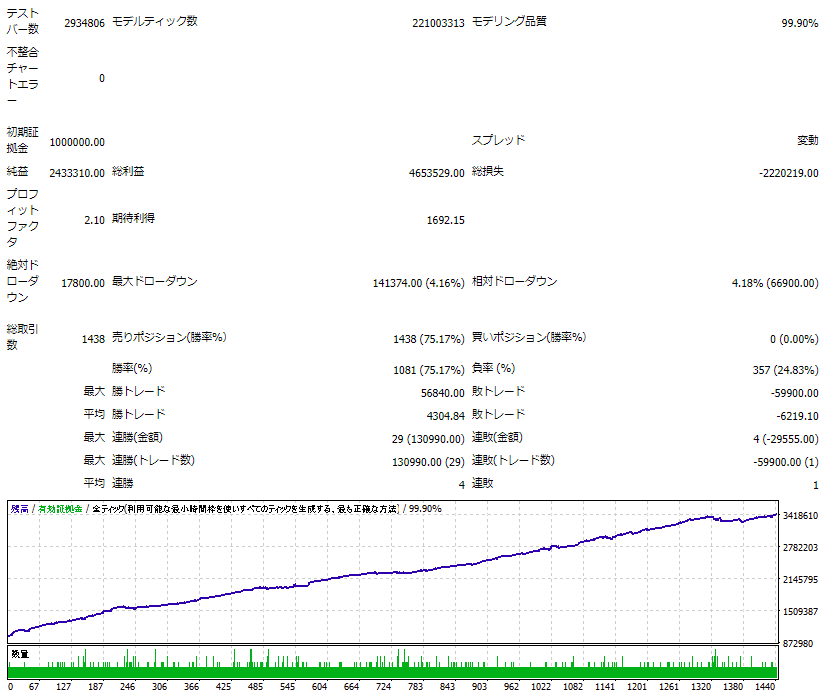This screenshot has width=827, height=695.
Task: Select the 数量 label on volume panel
Action: pos(18,651)
